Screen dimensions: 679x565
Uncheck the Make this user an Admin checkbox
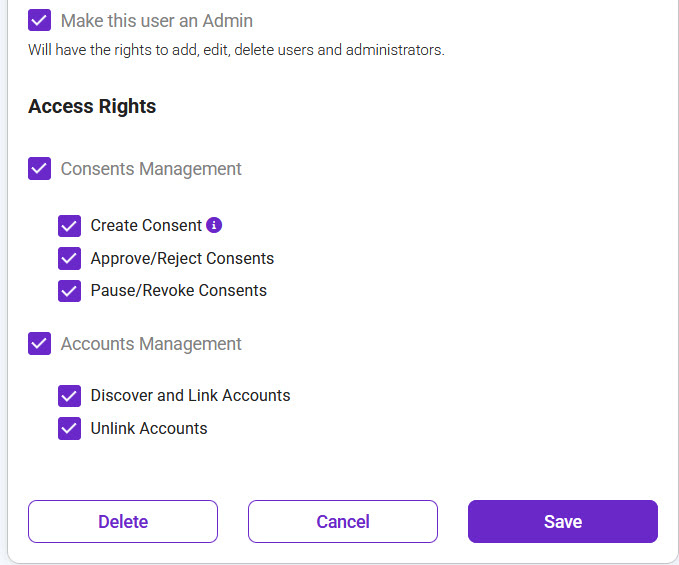coord(39,20)
